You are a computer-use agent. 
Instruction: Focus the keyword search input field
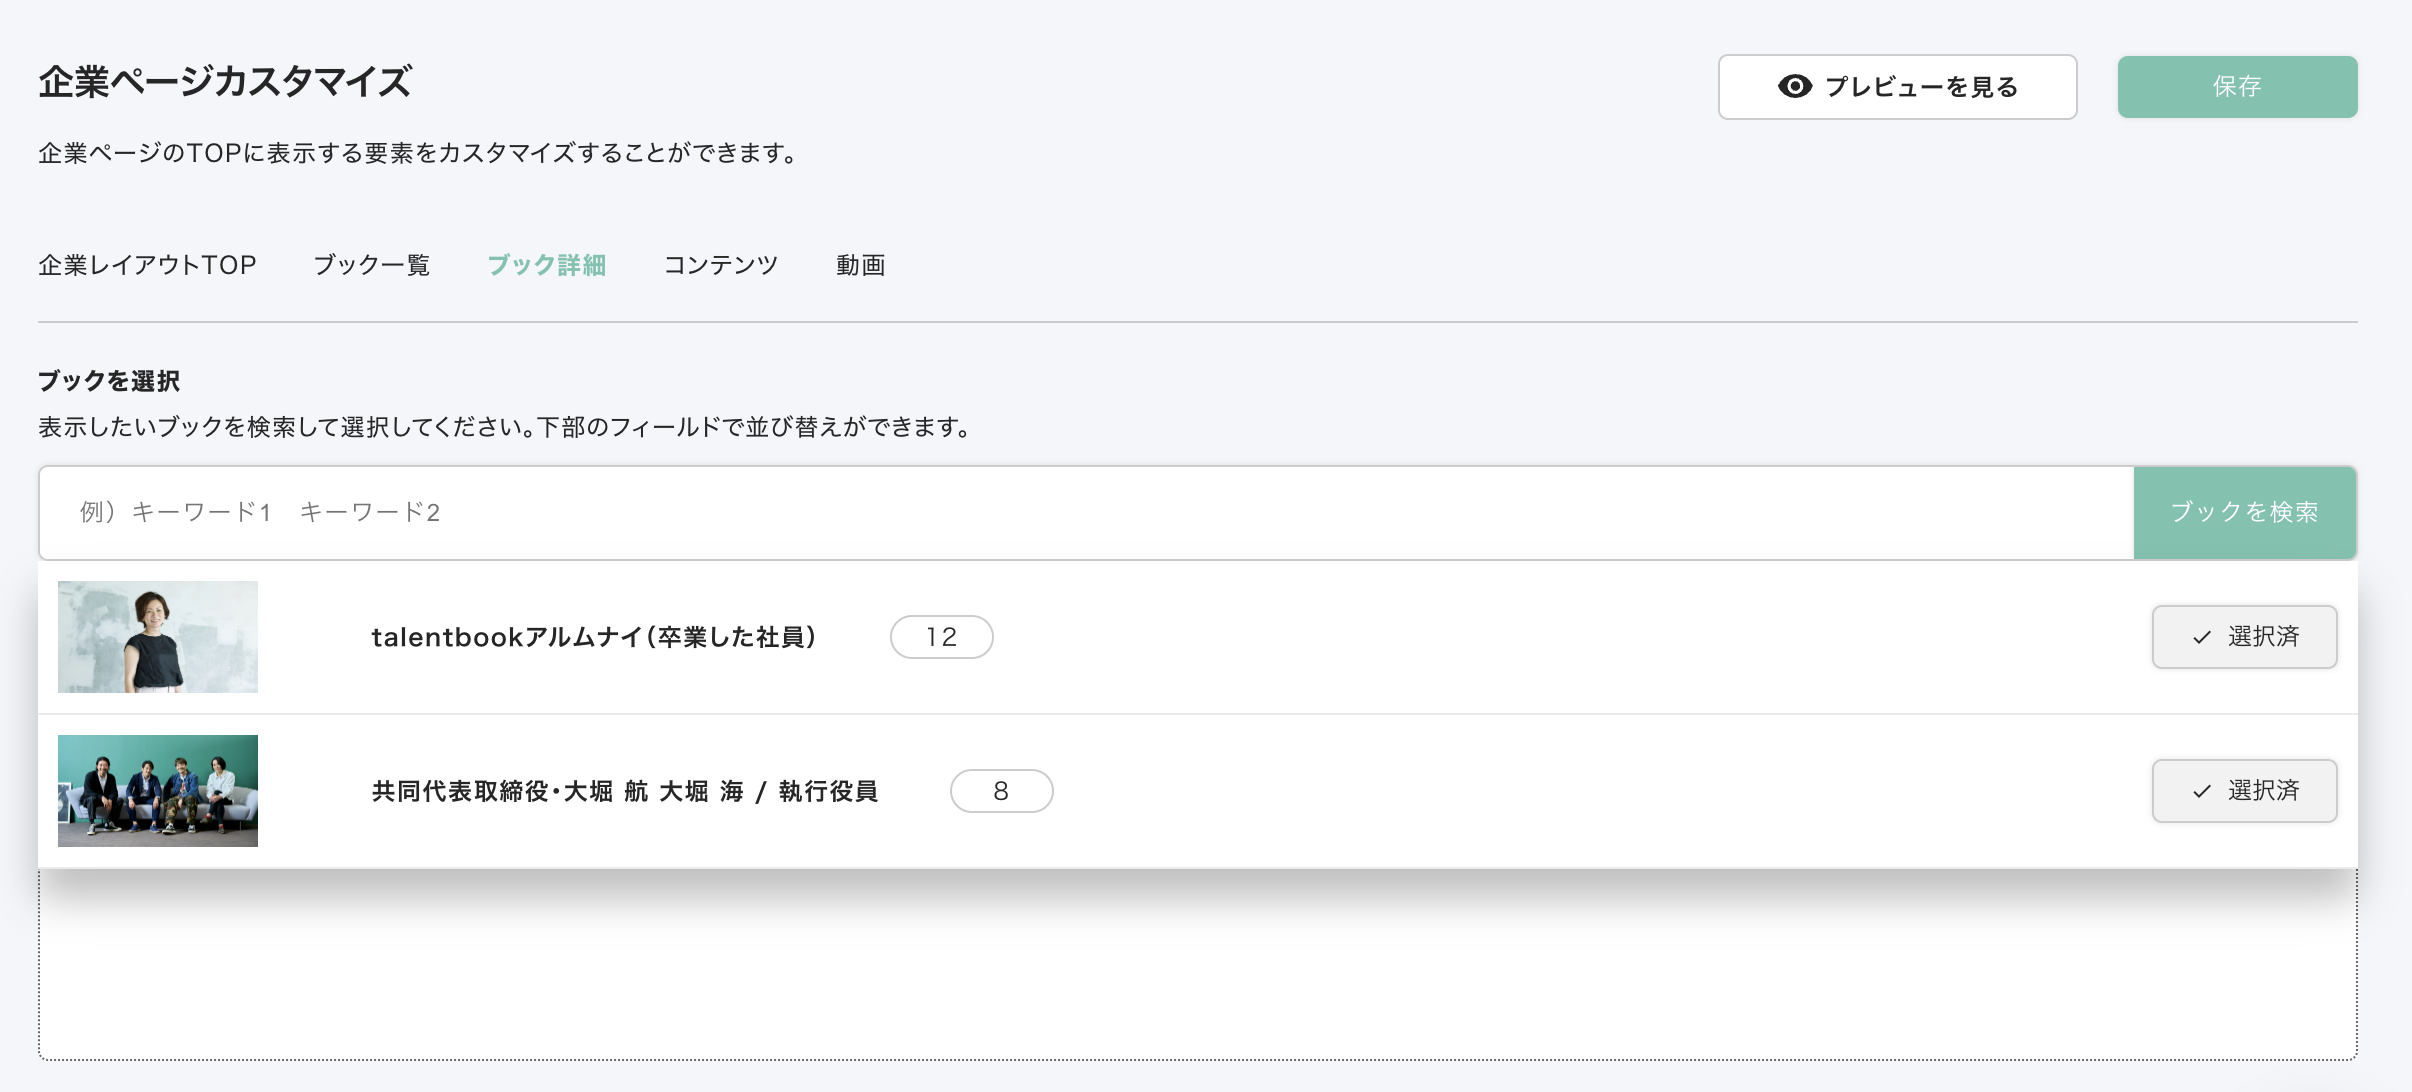pos(1085,513)
